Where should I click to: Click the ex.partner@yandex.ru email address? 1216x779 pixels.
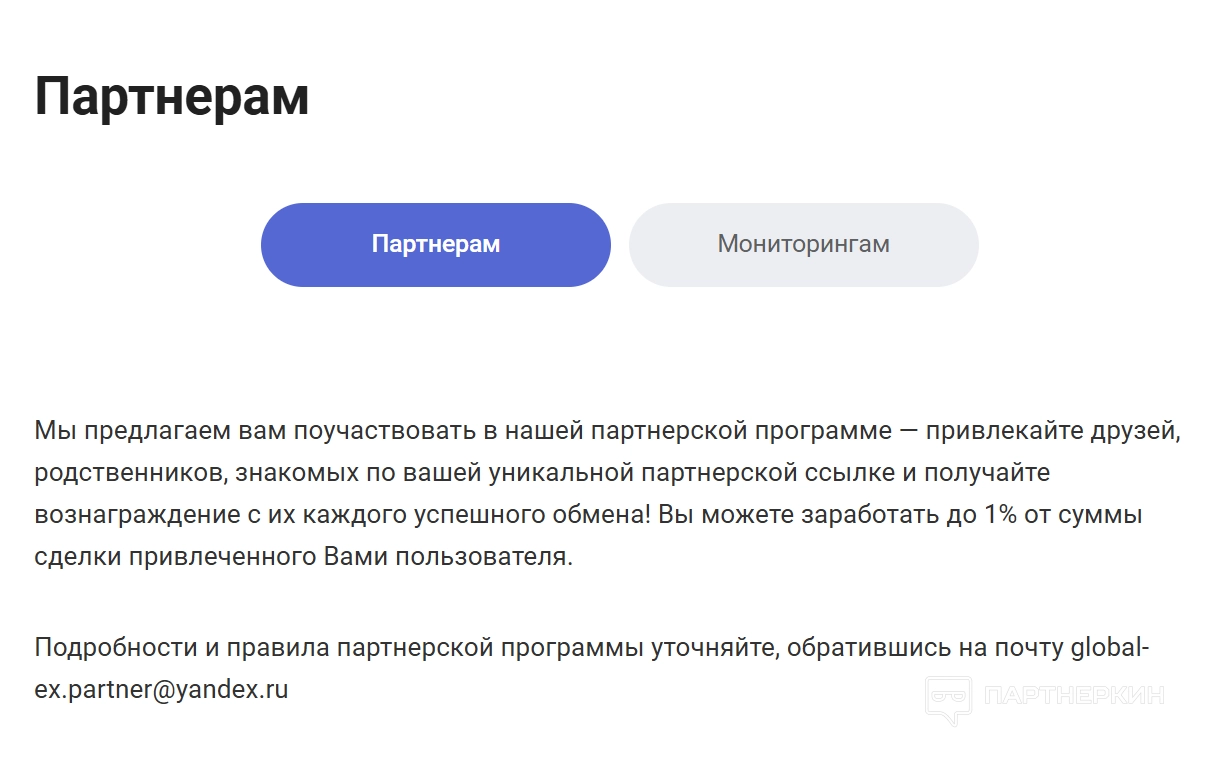tap(161, 689)
